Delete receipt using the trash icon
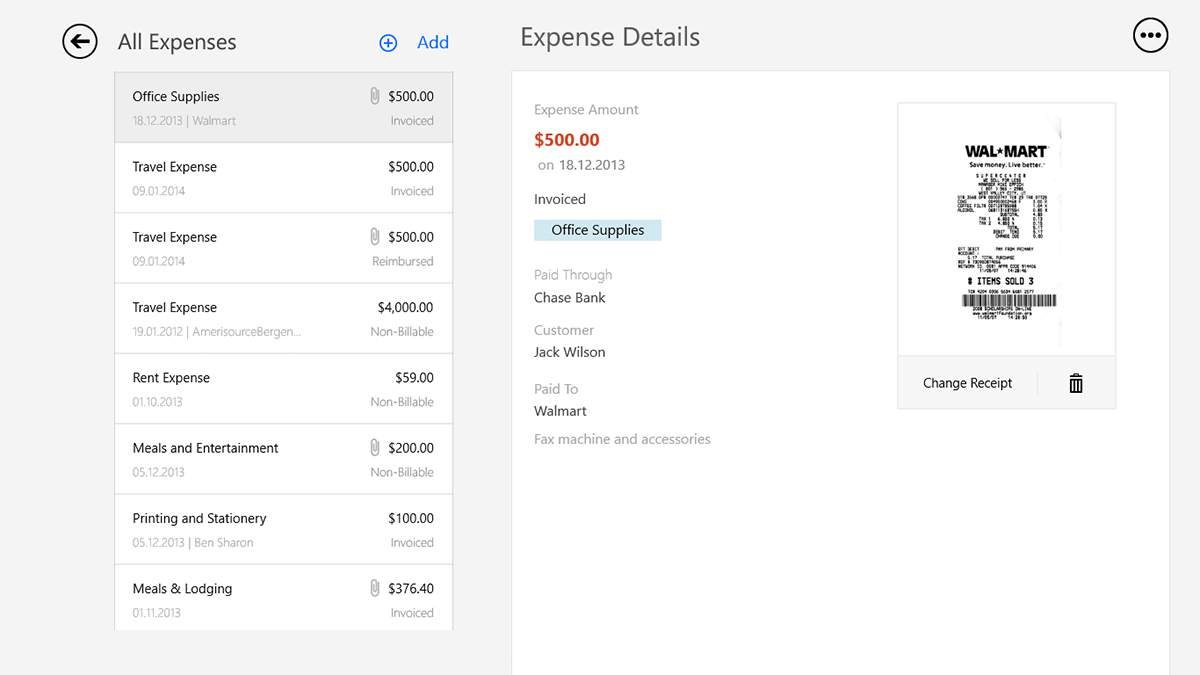Image resolution: width=1200 pixels, height=675 pixels. coord(1076,383)
